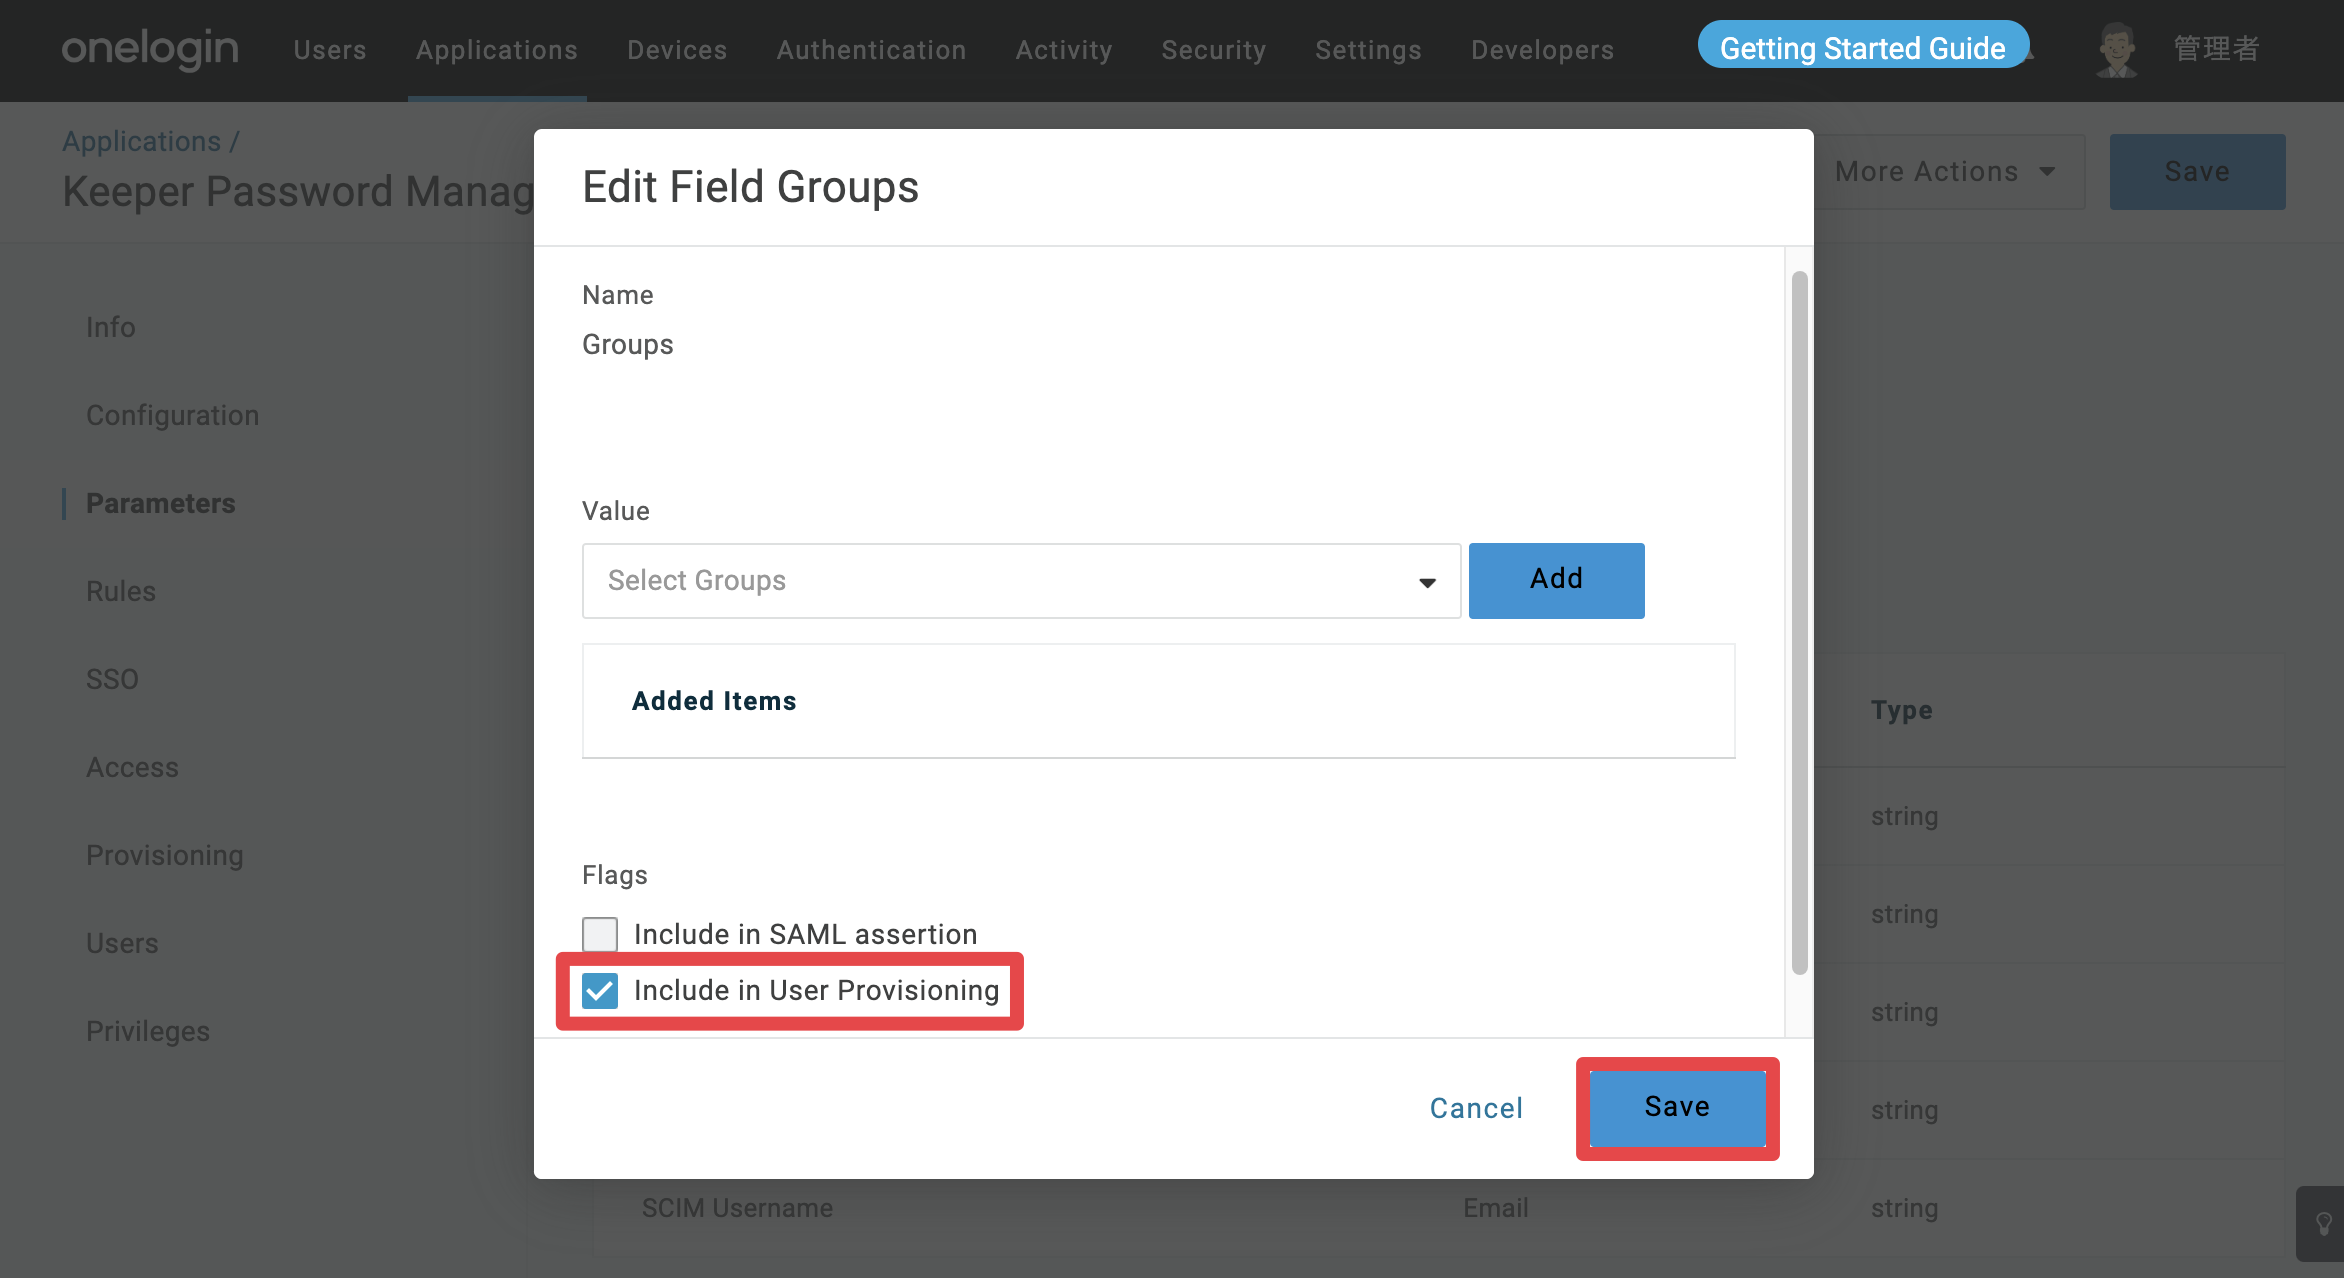Click the Select Groups dropdown arrow
This screenshot has width=2344, height=1278.
click(1427, 582)
